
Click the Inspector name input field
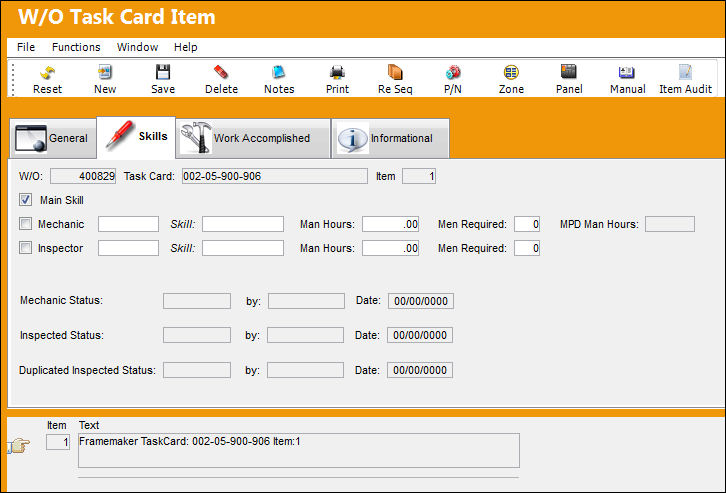click(128, 248)
